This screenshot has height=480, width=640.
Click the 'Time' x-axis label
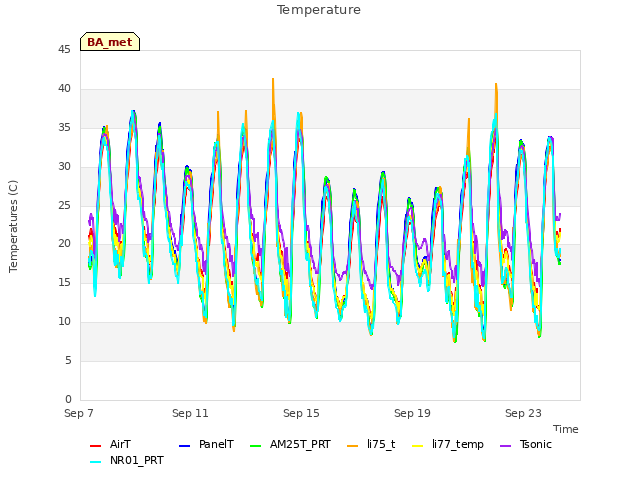(566, 429)
